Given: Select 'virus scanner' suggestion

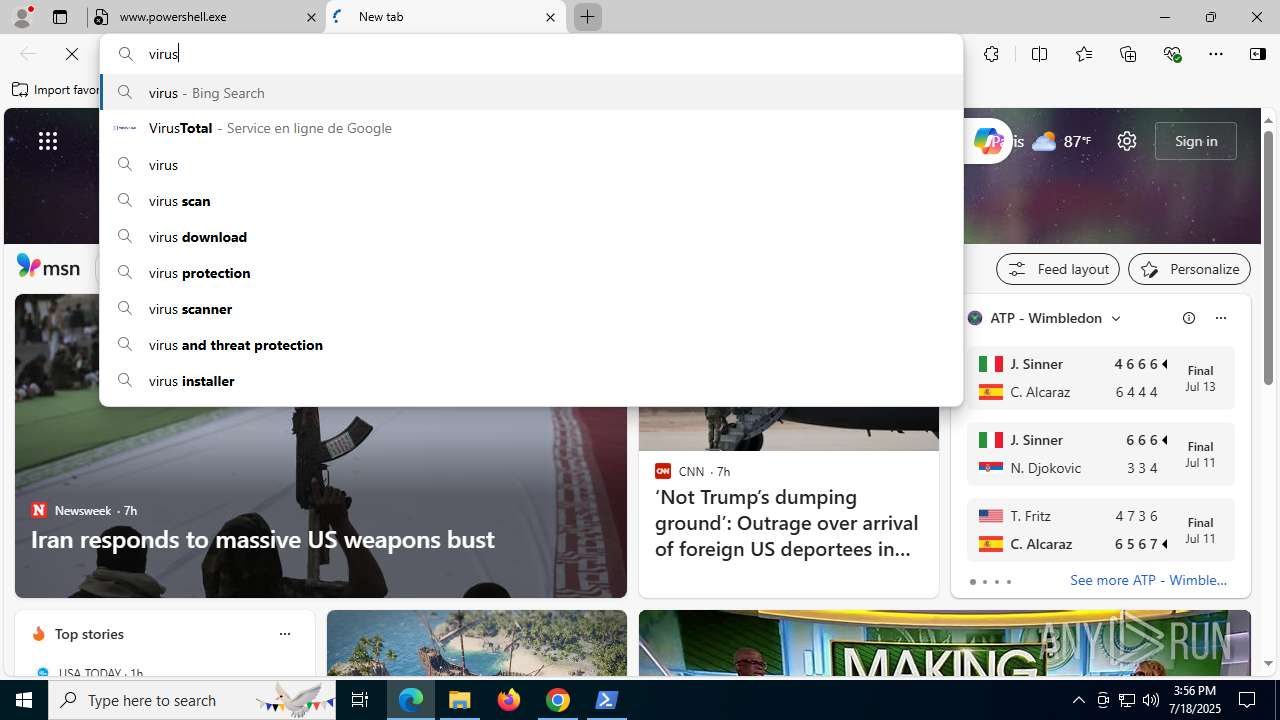Looking at the screenshot, I should point(531,308).
